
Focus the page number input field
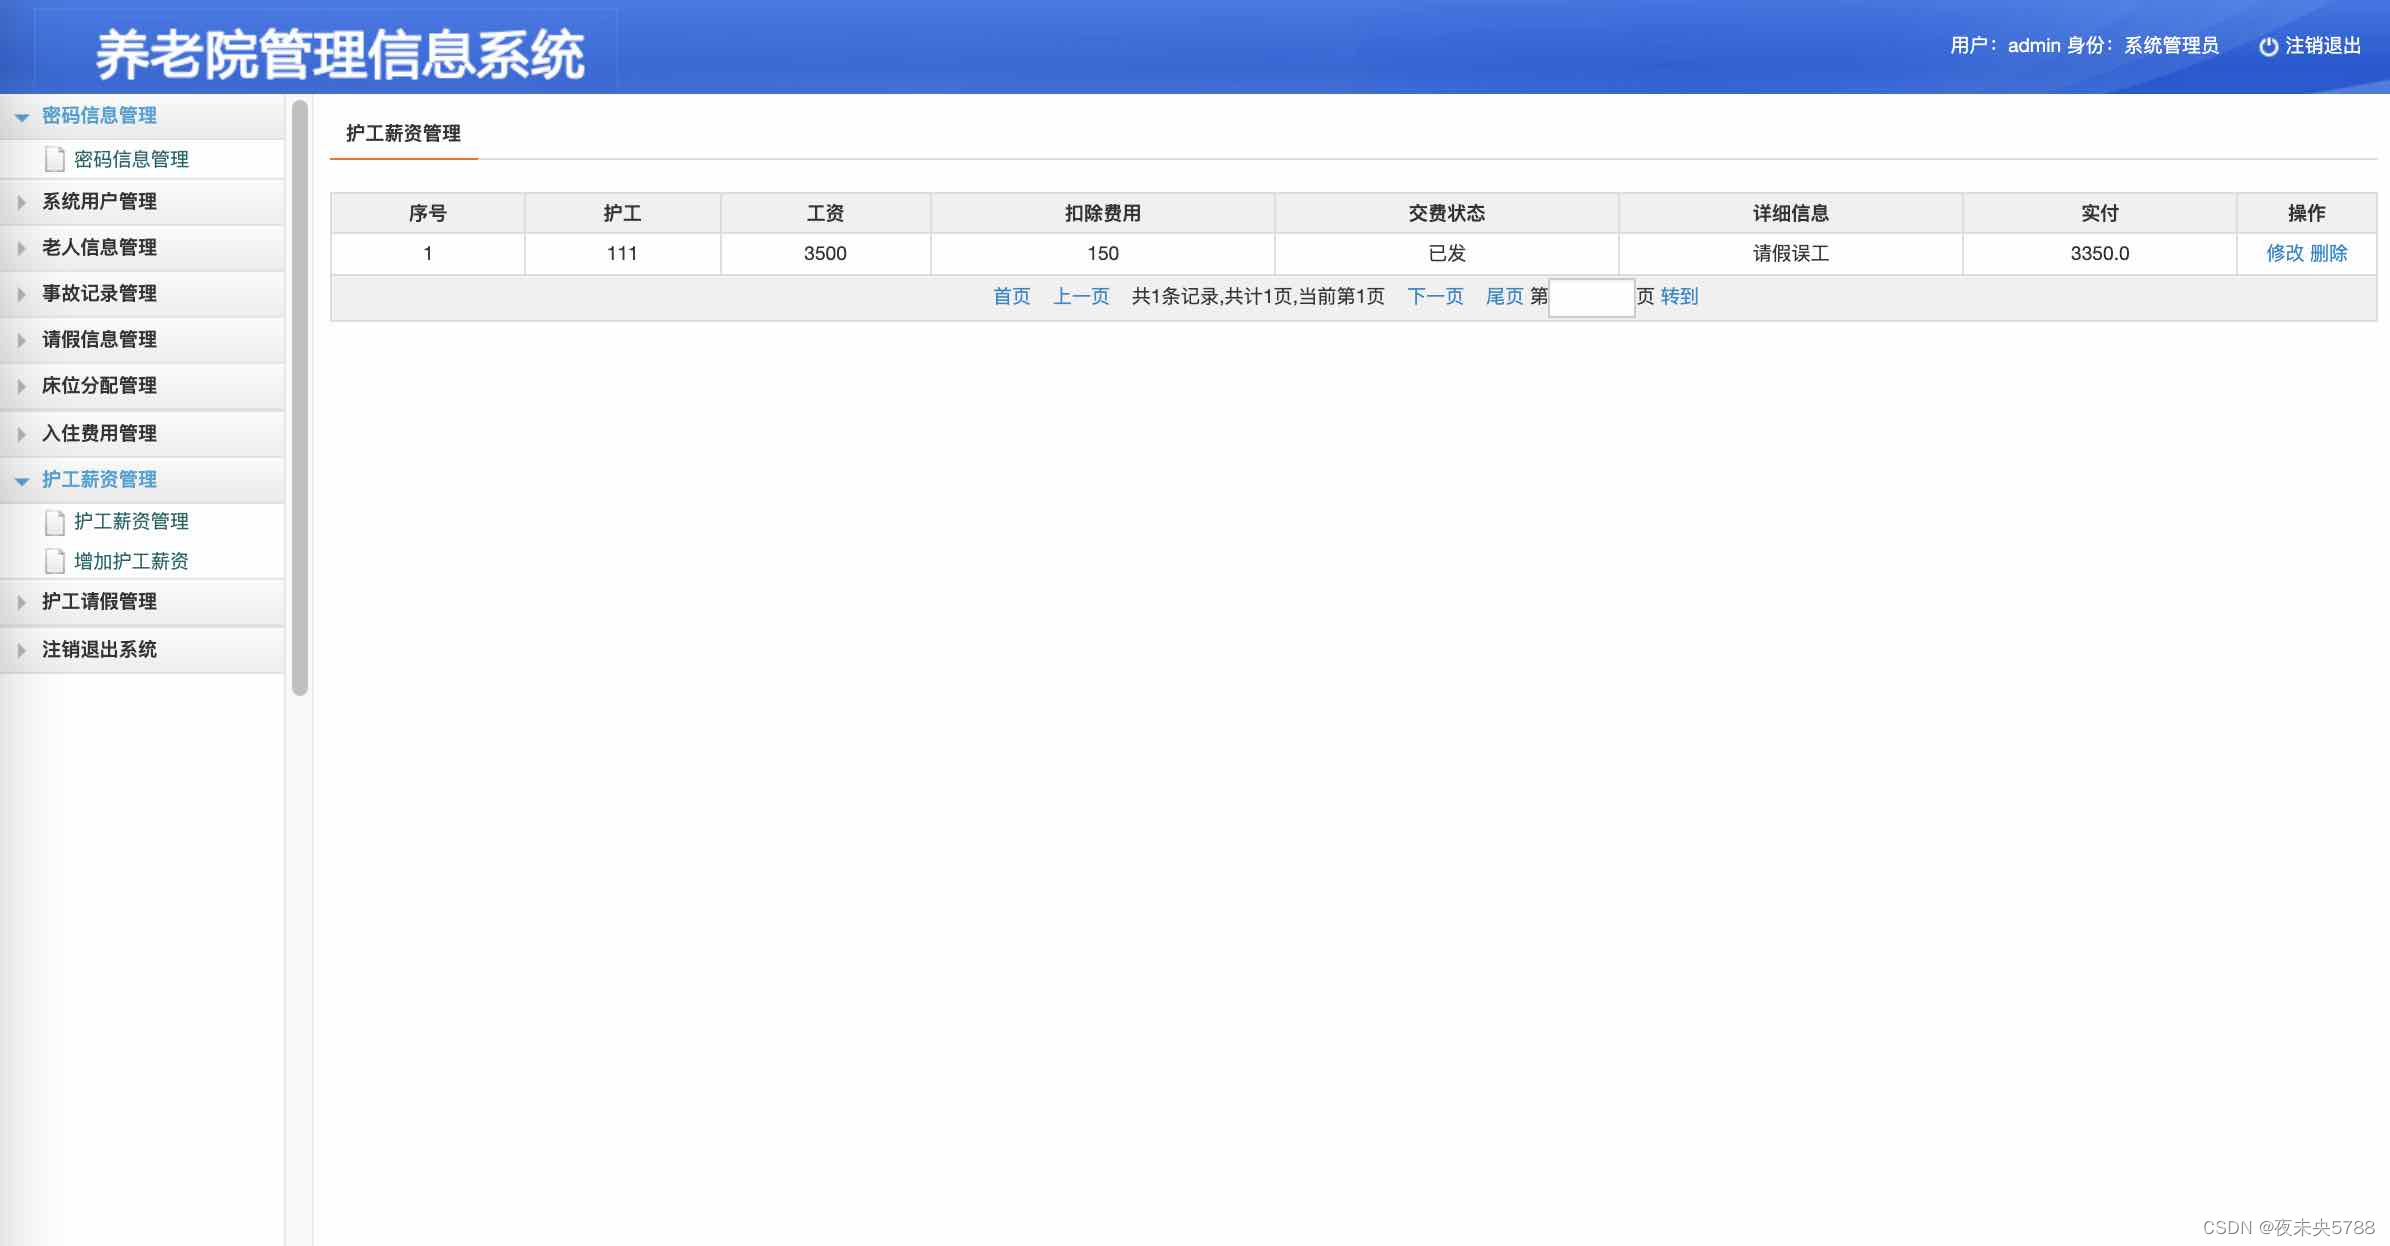pyautogui.click(x=1591, y=298)
